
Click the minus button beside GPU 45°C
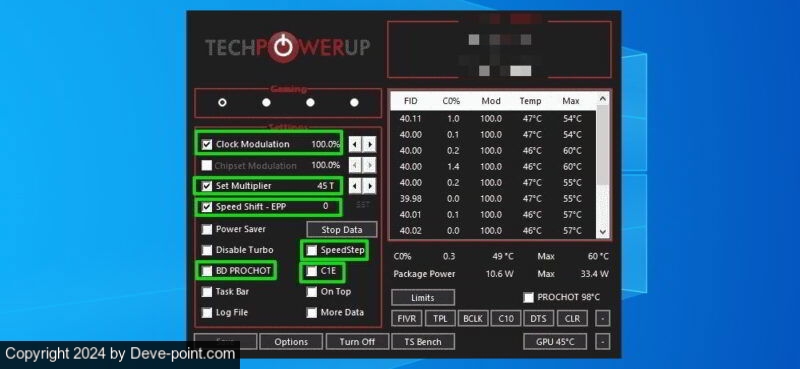pyautogui.click(x=603, y=341)
